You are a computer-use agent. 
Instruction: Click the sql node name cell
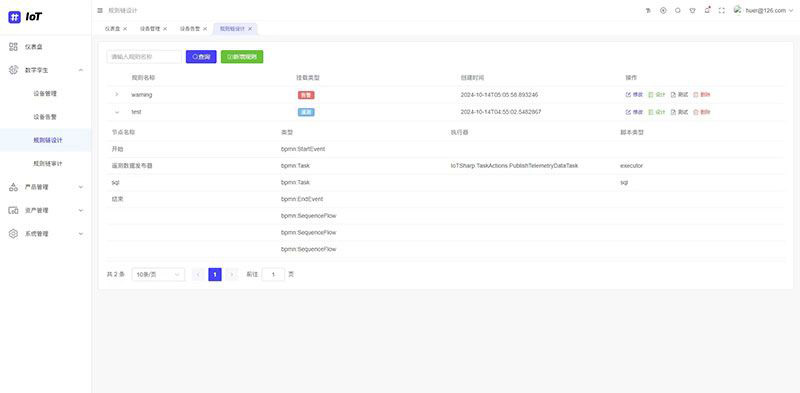[x=115, y=182]
